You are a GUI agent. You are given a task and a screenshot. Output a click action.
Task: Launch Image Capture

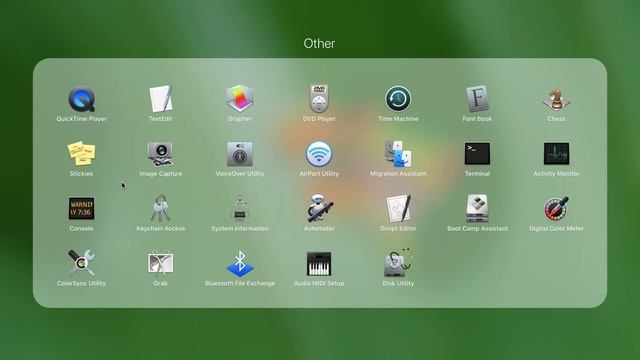160,153
